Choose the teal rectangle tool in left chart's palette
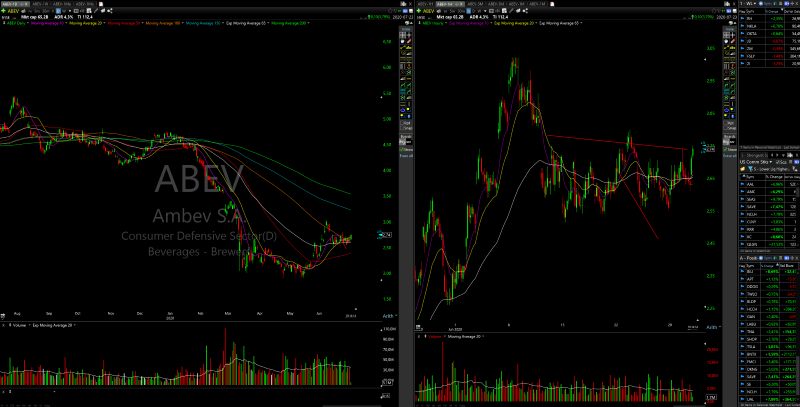 pyautogui.click(x=403, y=91)
